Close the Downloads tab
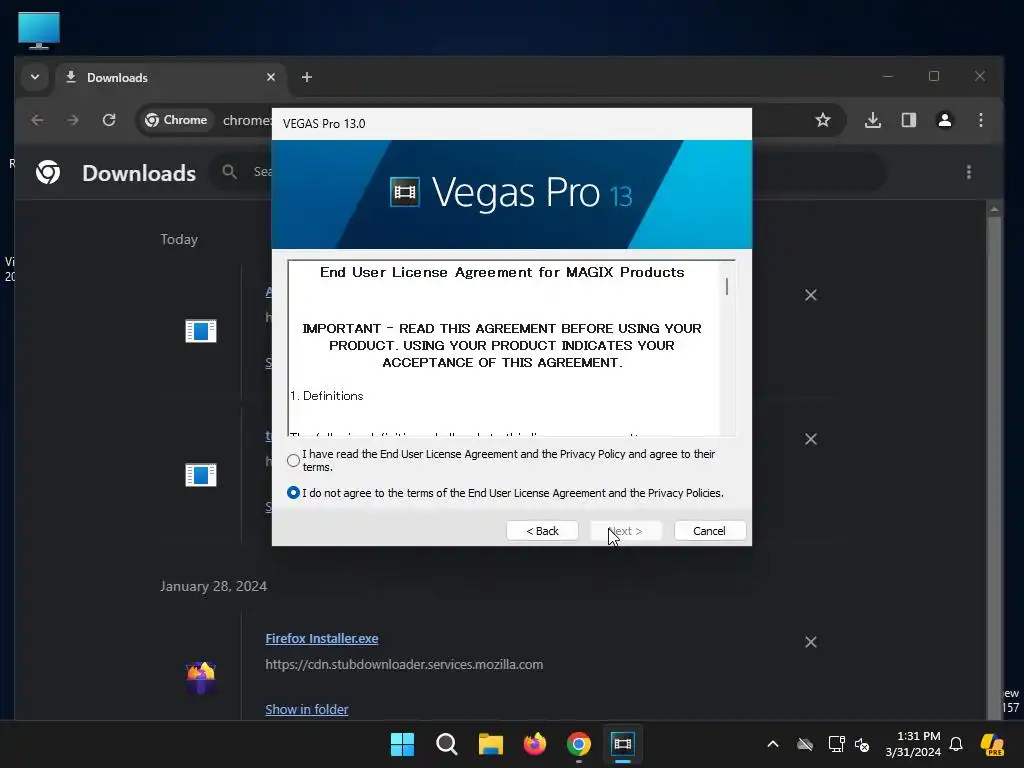 point(271,78)
